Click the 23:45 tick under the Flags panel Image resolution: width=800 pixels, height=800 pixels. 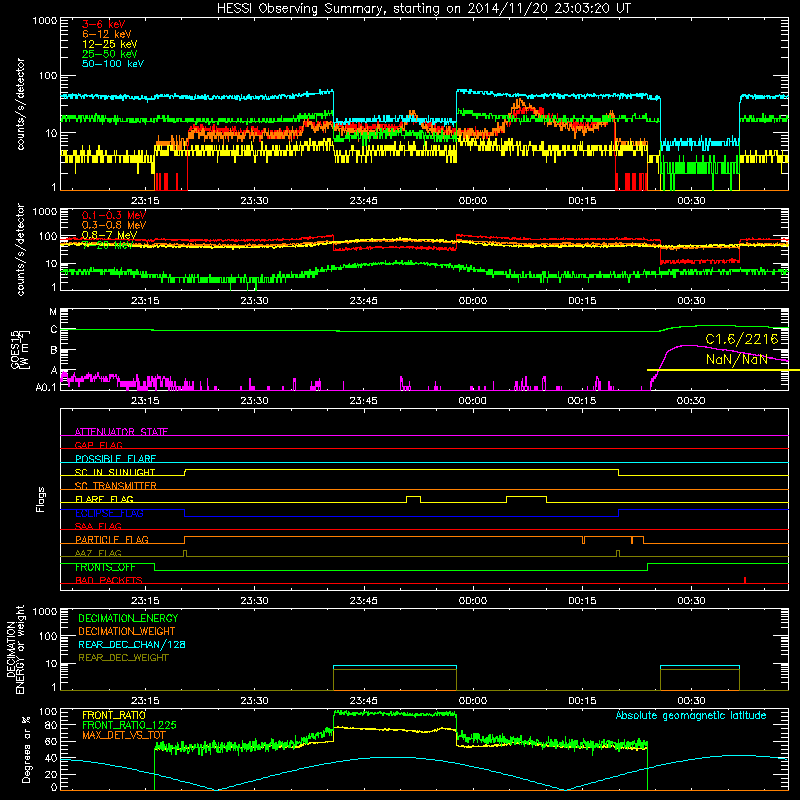(364, 601)
